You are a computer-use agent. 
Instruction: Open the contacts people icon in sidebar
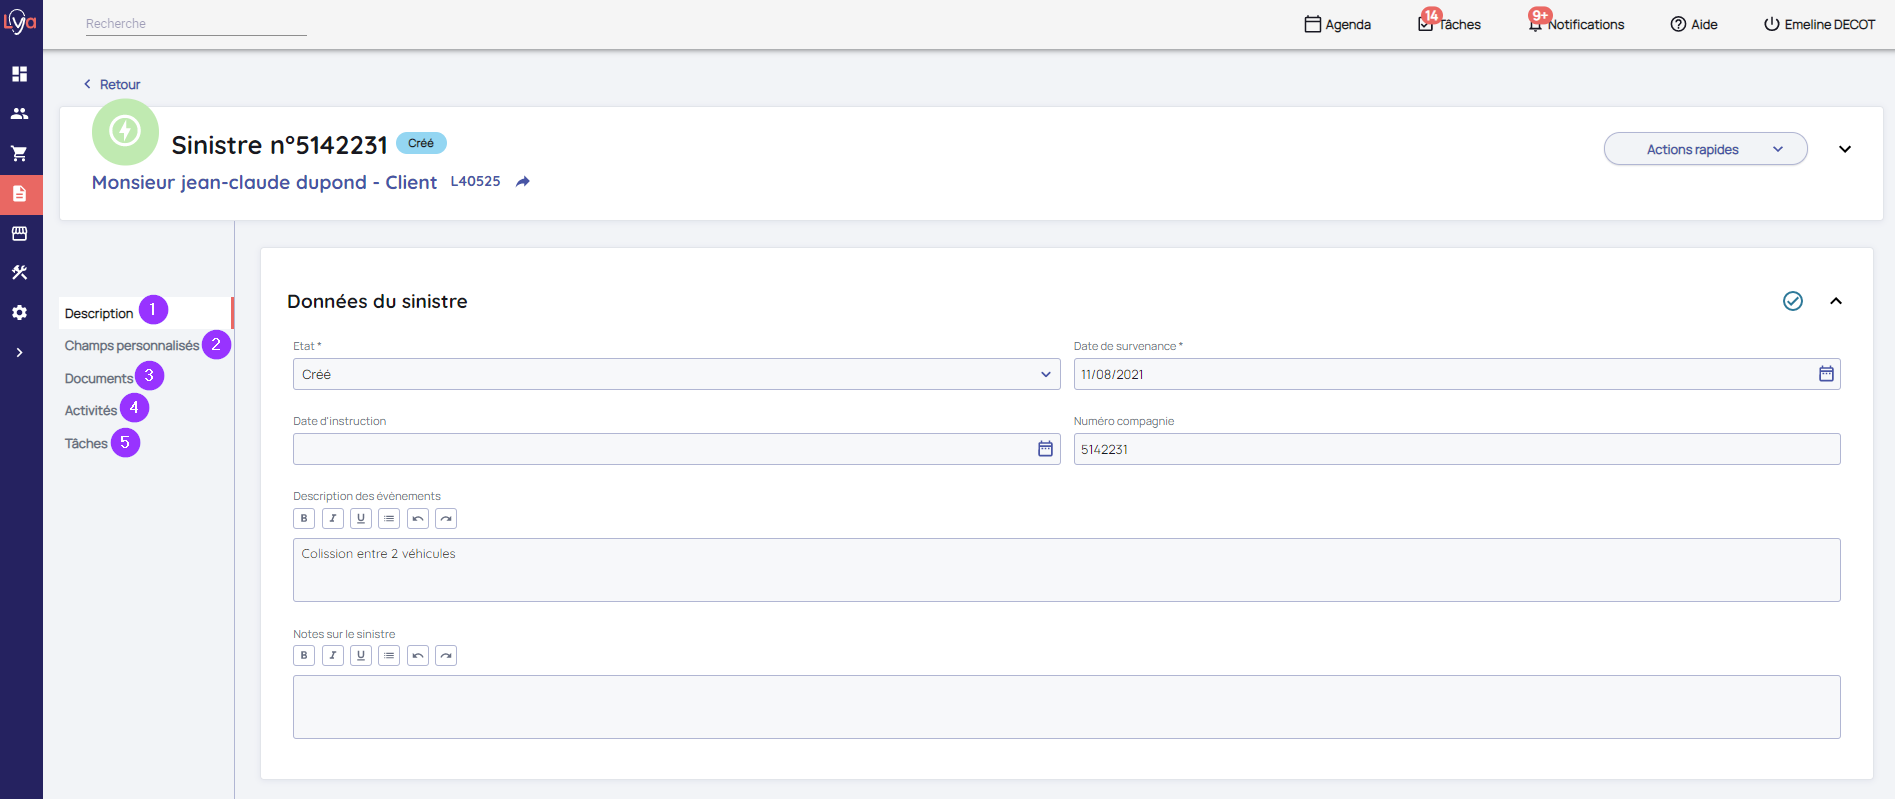coord(19,114)
